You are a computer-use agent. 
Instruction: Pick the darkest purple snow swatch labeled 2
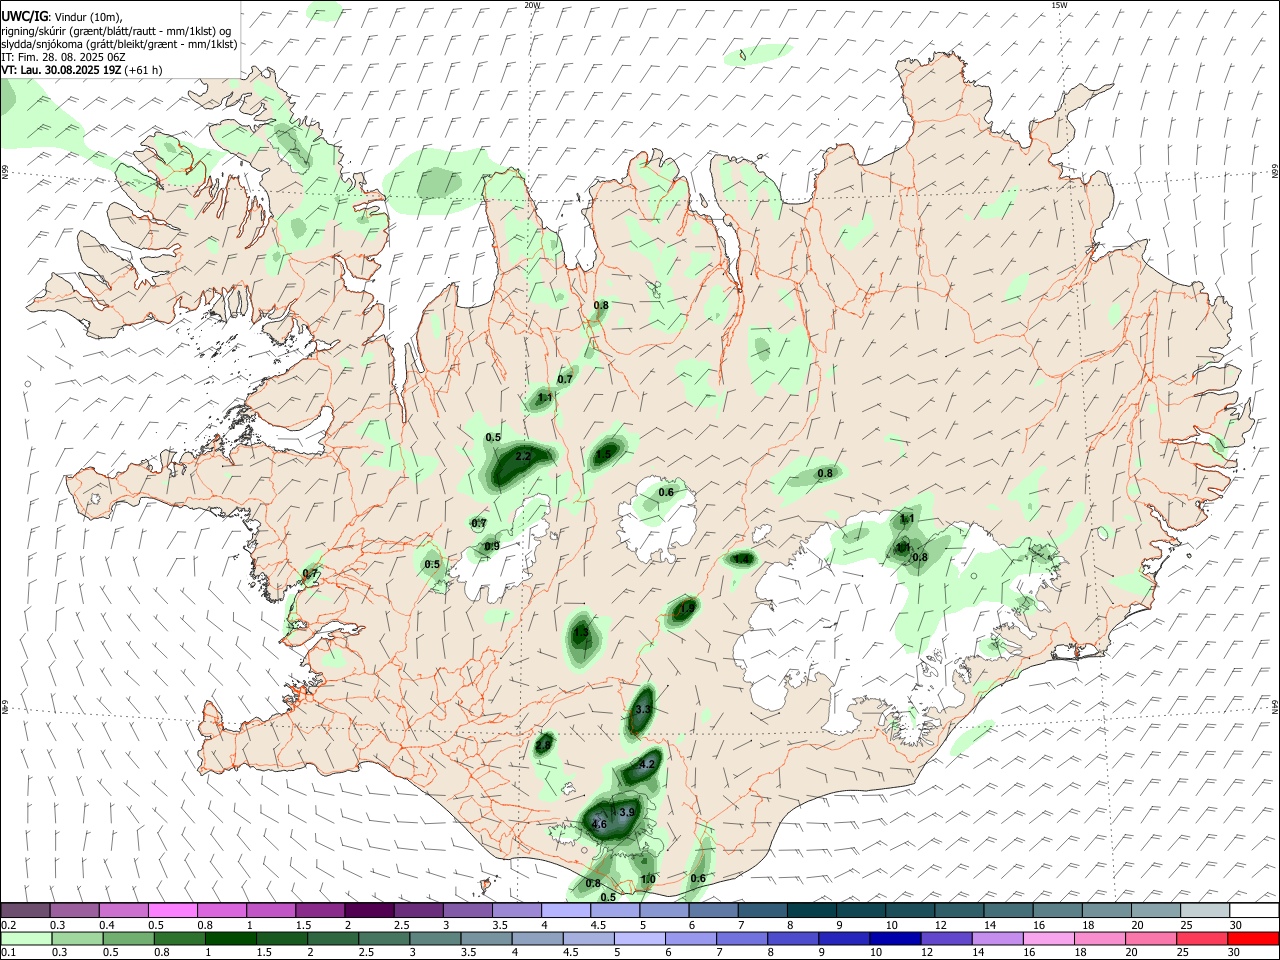click(368, 910)
